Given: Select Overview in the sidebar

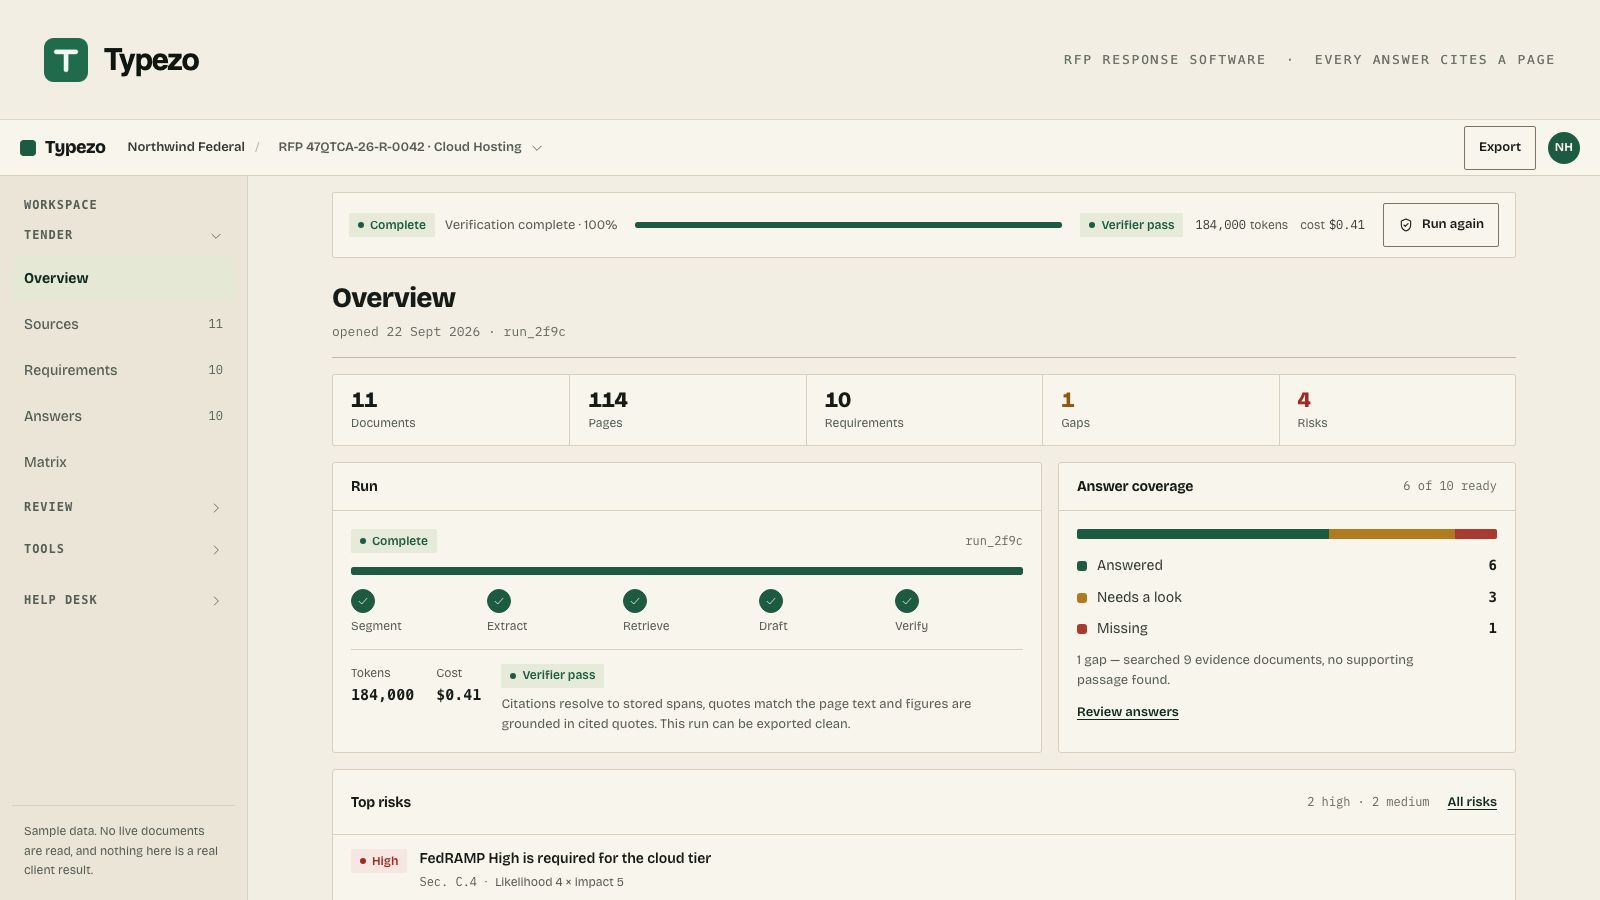Looking at the screenshot, I should click(124, 278).
